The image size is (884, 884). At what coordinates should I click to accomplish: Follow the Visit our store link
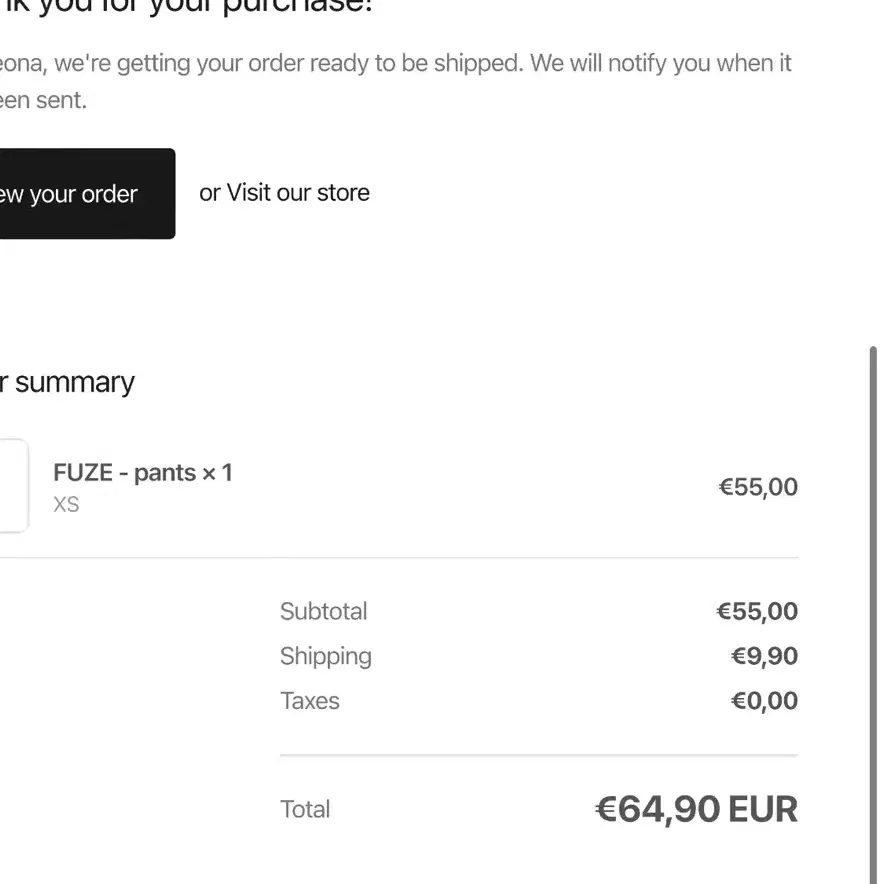pos(298,193)
